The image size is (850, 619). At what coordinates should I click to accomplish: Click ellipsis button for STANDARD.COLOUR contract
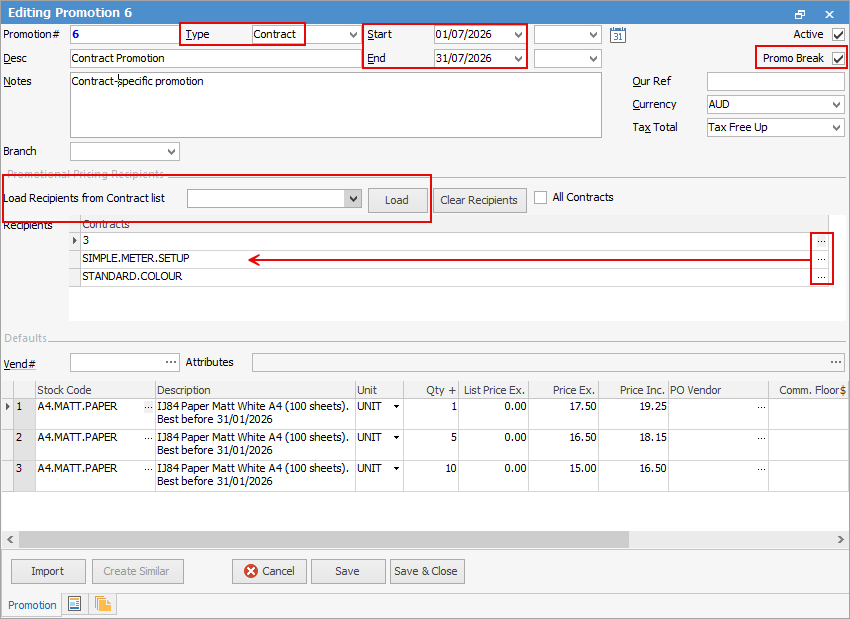pyautogui.click(x=821, y=277)
